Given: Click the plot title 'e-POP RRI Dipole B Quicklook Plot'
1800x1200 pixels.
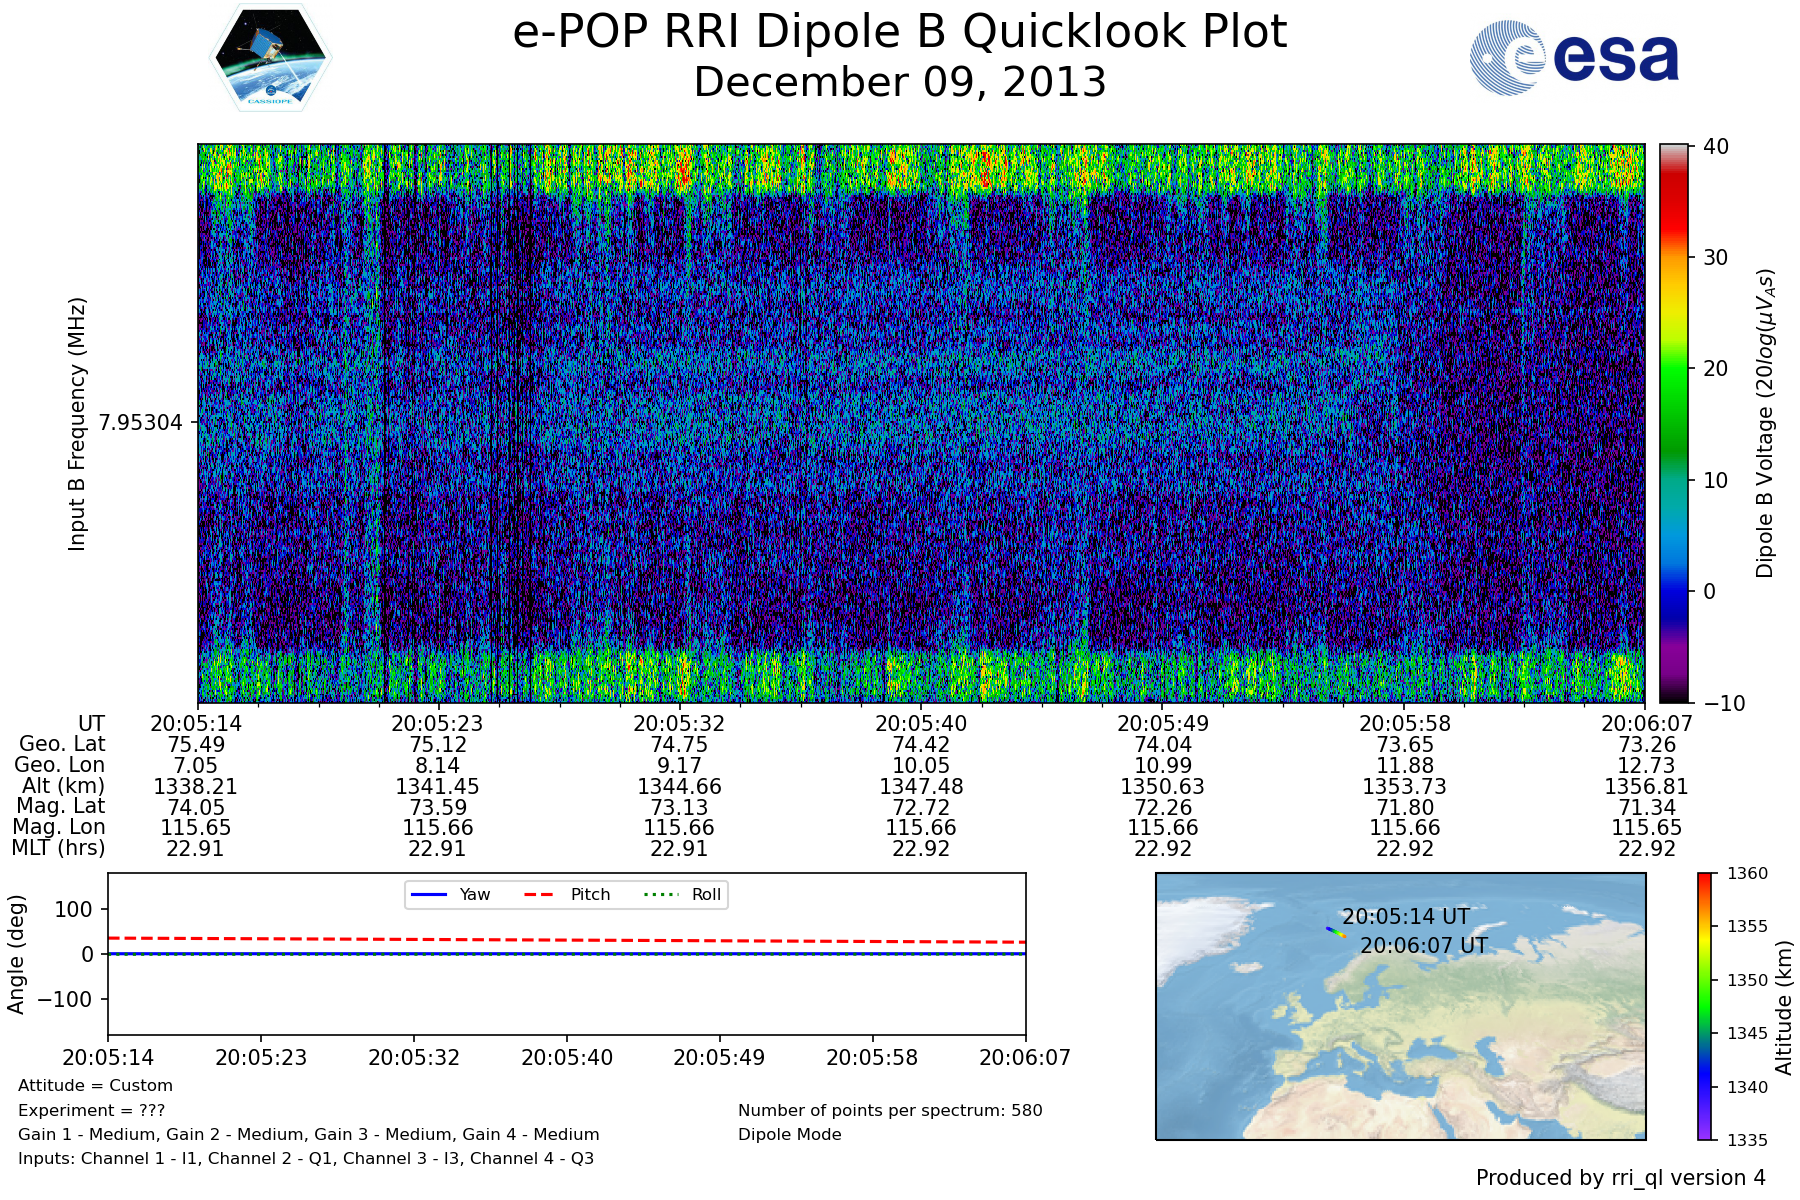Looking at the screenshot, I should point(899,32).
